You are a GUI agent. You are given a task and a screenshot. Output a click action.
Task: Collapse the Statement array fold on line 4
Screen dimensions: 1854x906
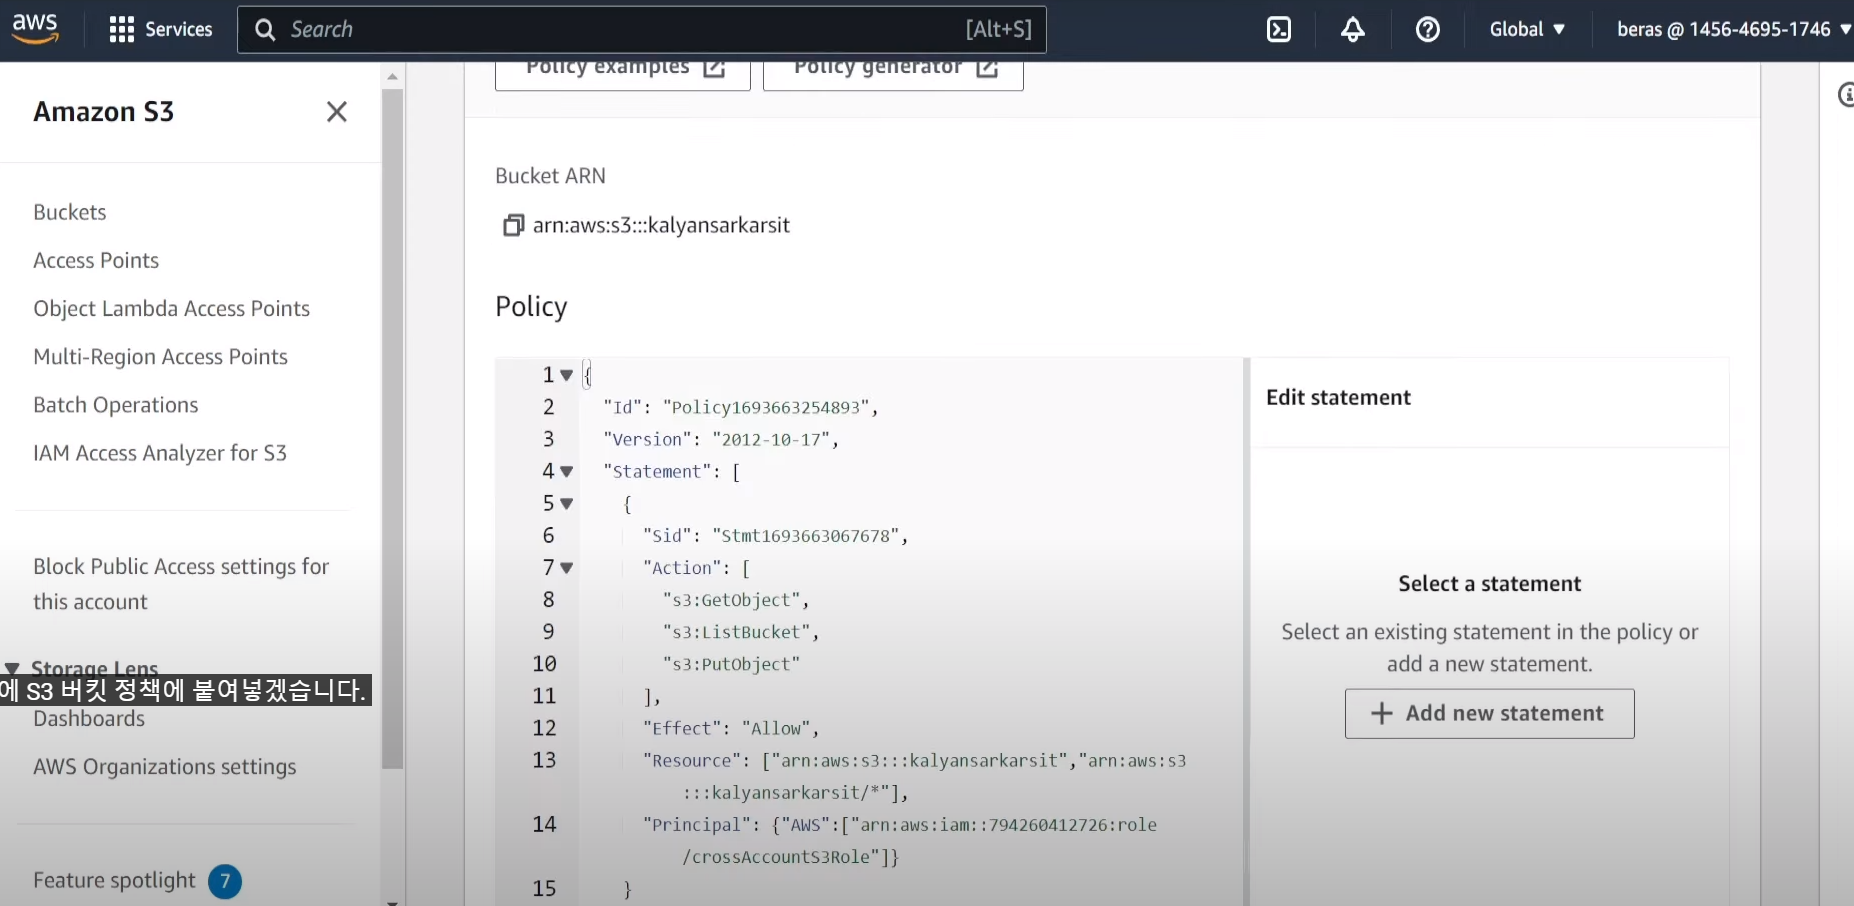(567, 471)
